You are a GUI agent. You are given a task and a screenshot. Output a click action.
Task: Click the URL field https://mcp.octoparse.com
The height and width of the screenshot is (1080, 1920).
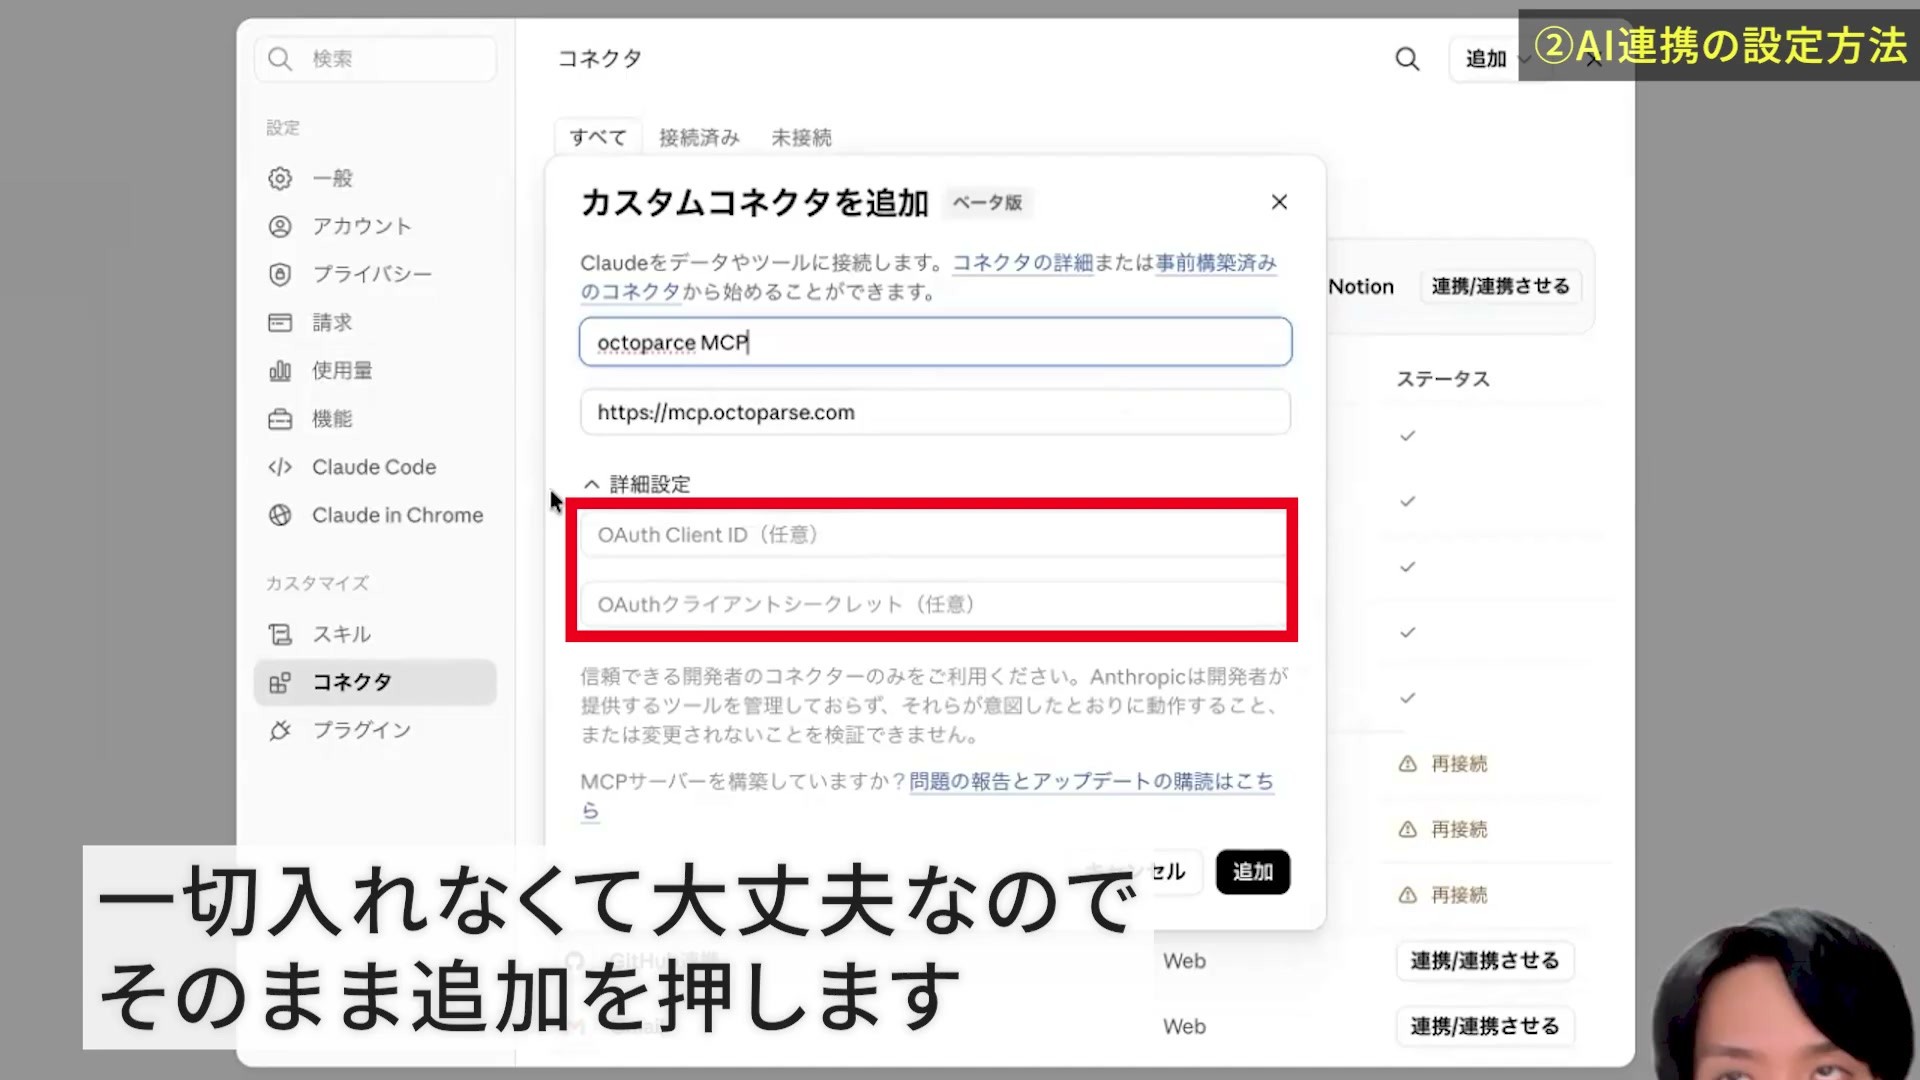(x=935, y=412)
